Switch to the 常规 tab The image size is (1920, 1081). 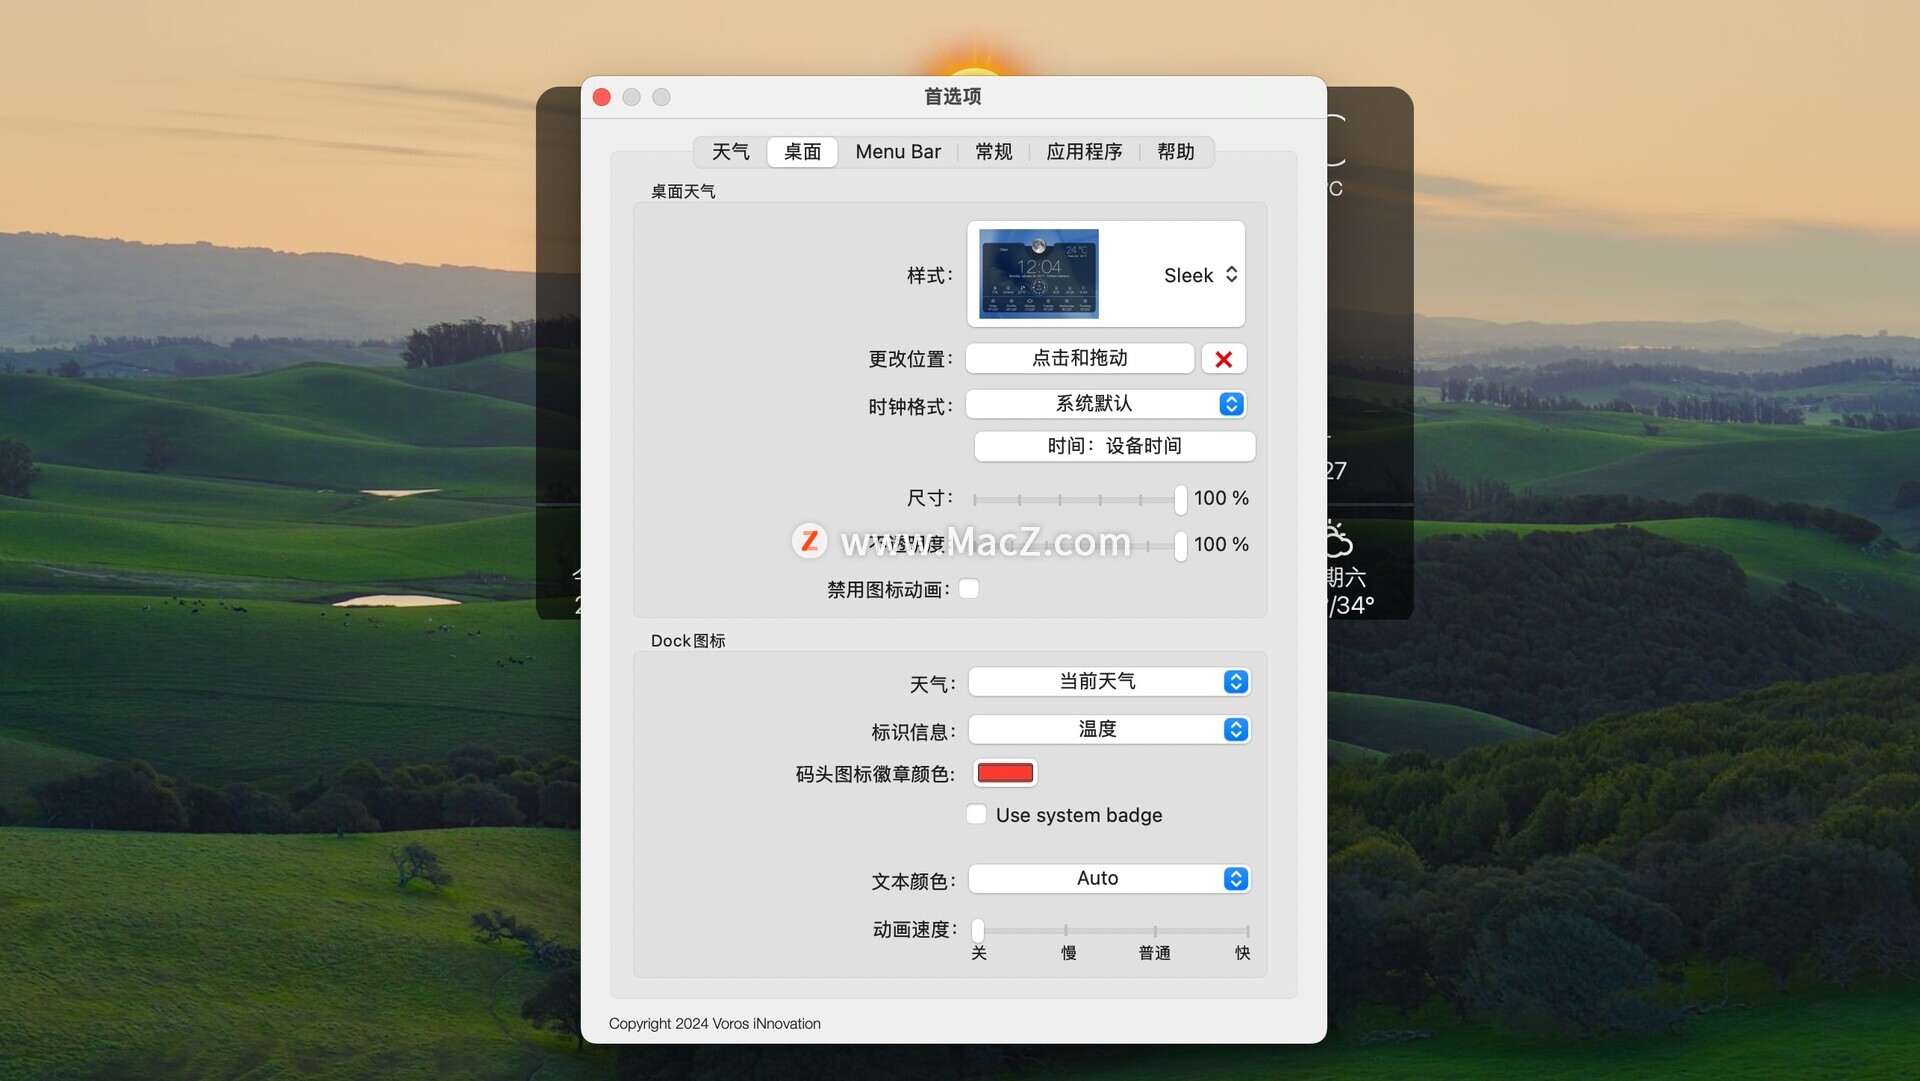point(993,152)
